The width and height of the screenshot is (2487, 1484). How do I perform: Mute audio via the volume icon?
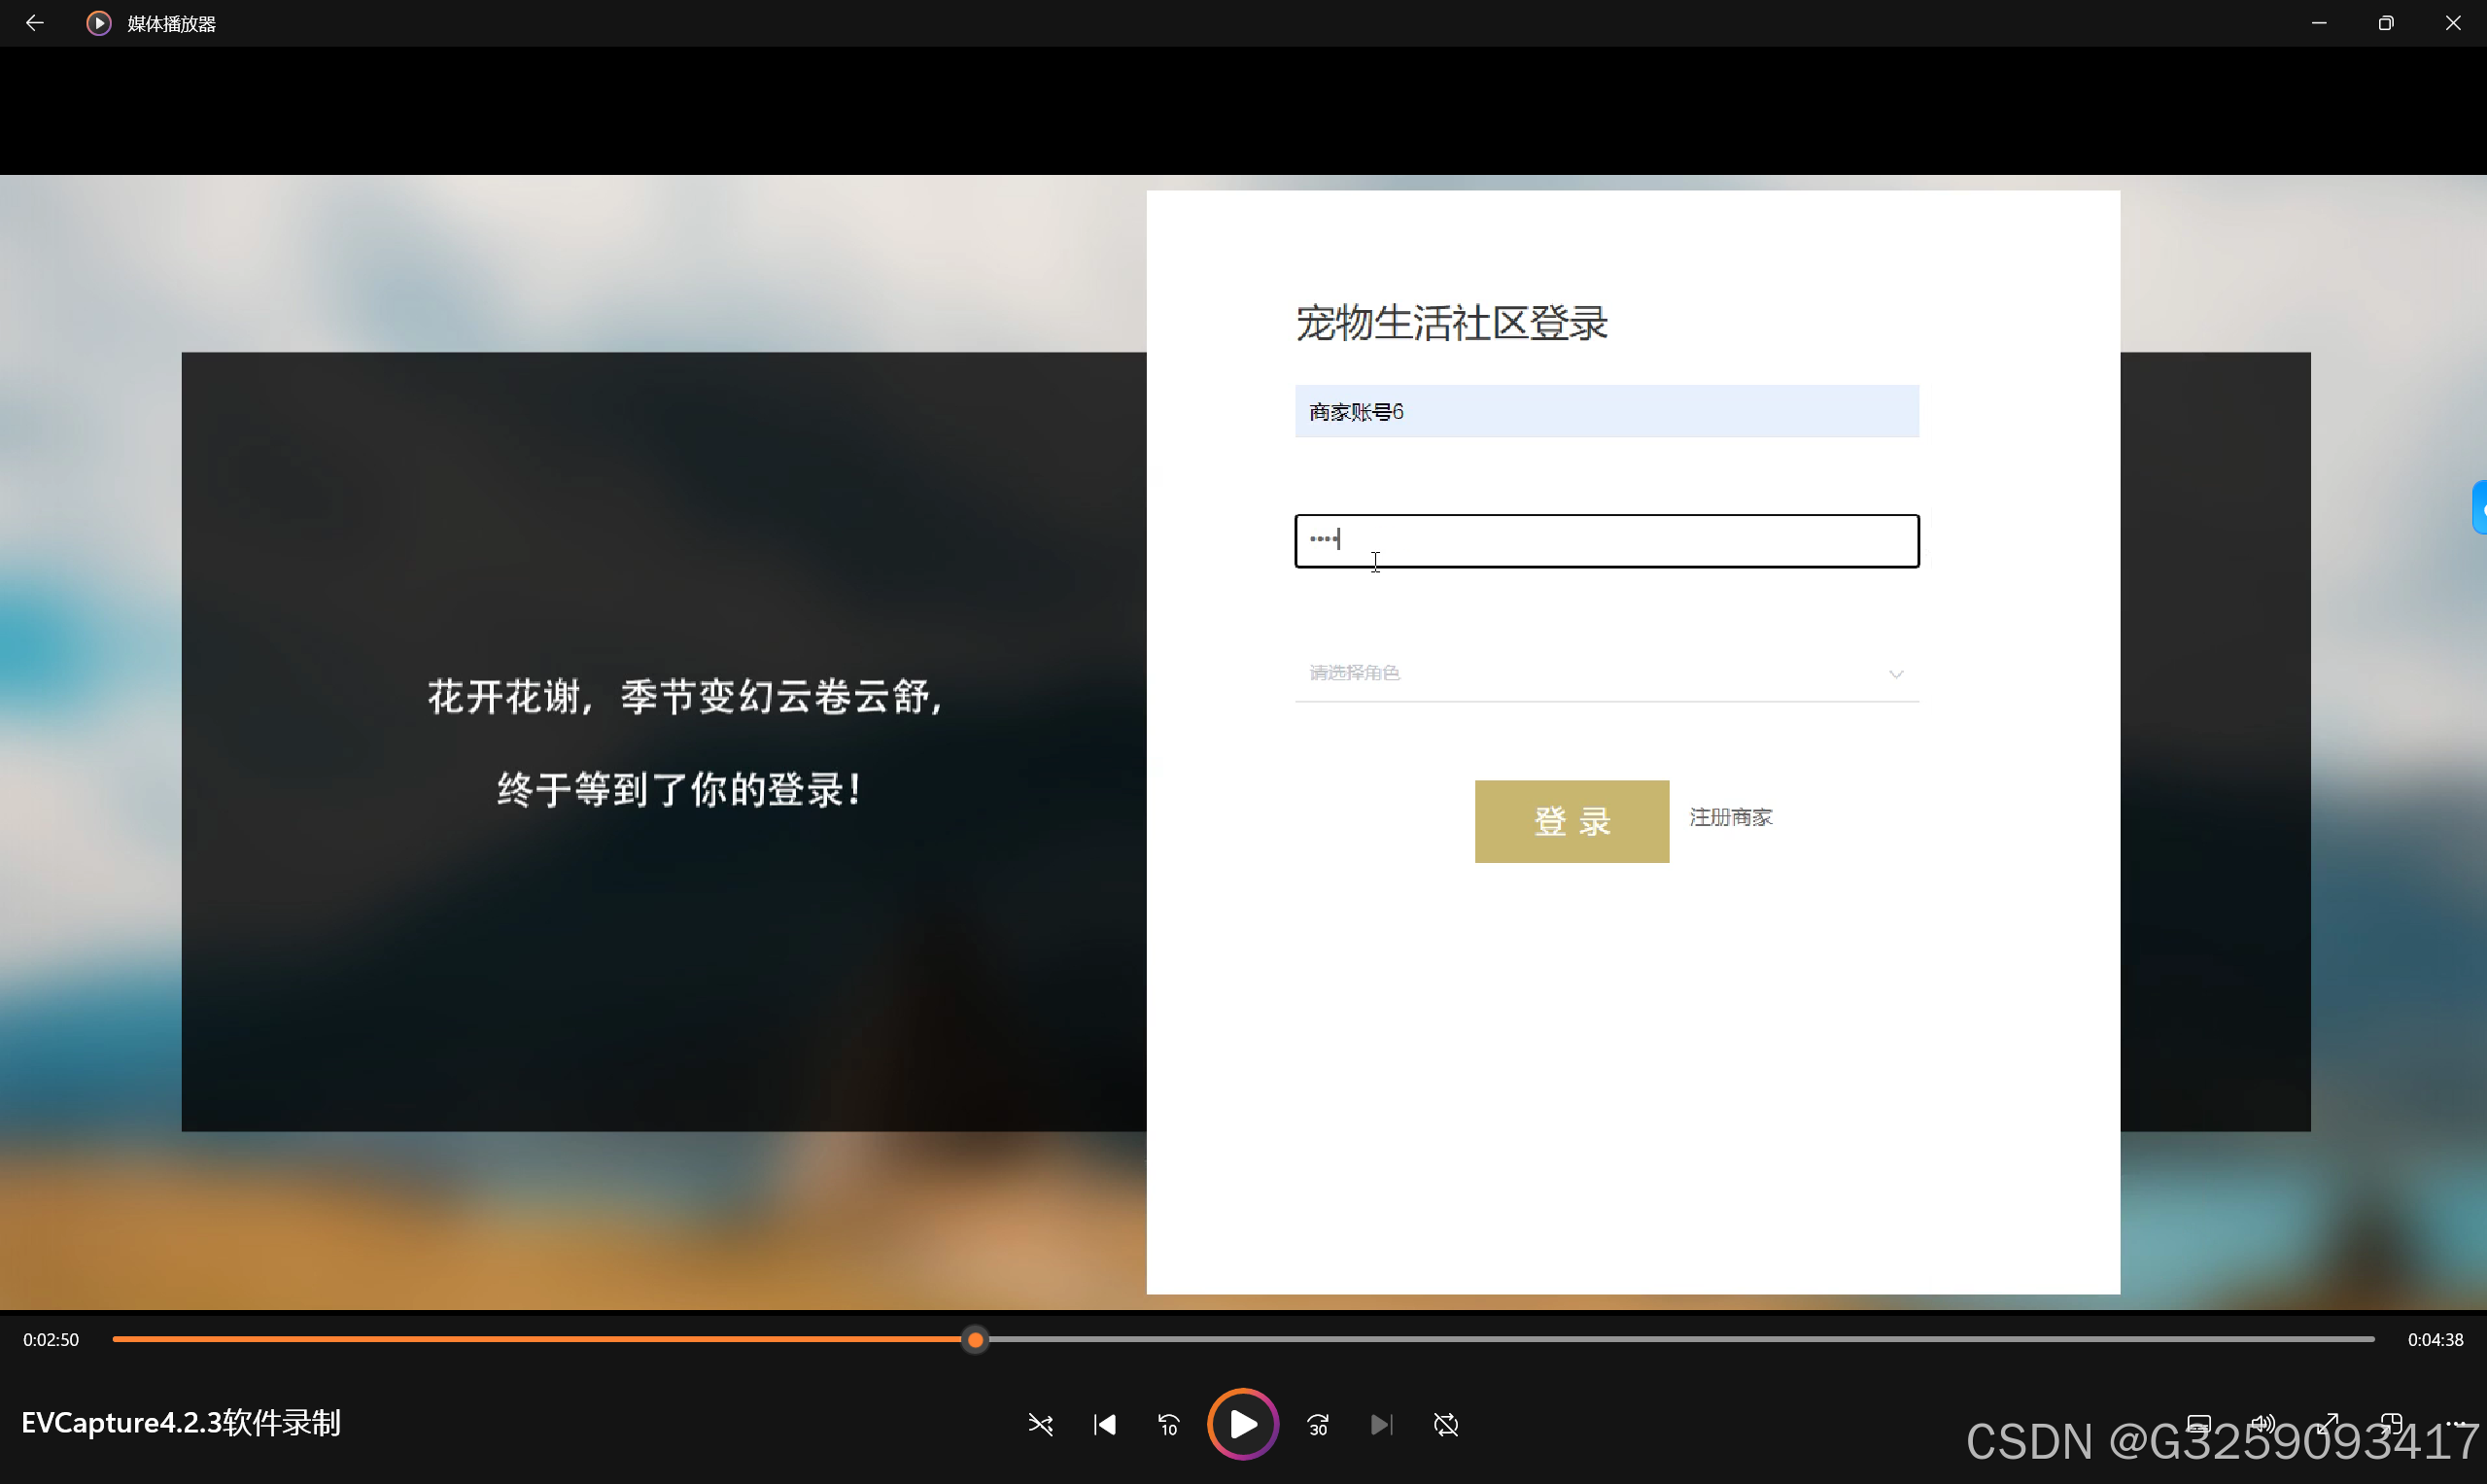tap(2264, 1424)
